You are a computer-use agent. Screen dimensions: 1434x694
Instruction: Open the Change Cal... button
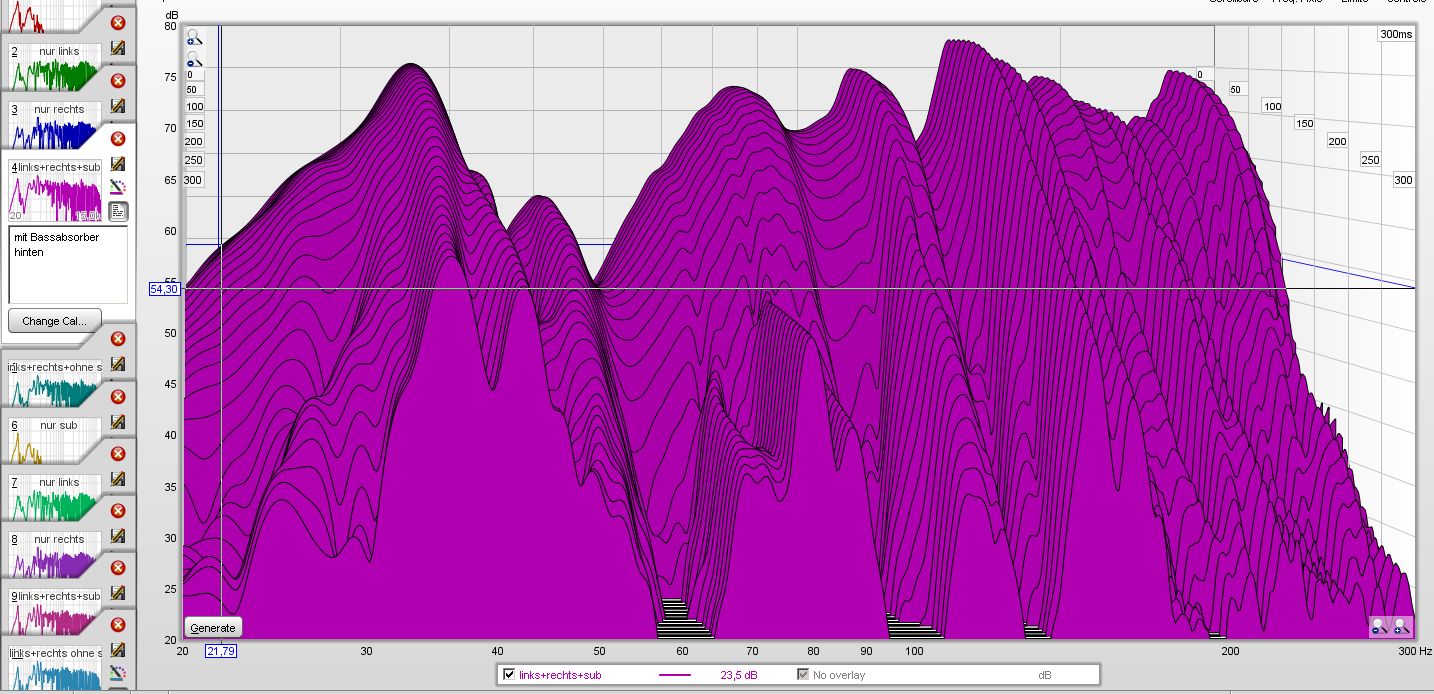(54, 321)
